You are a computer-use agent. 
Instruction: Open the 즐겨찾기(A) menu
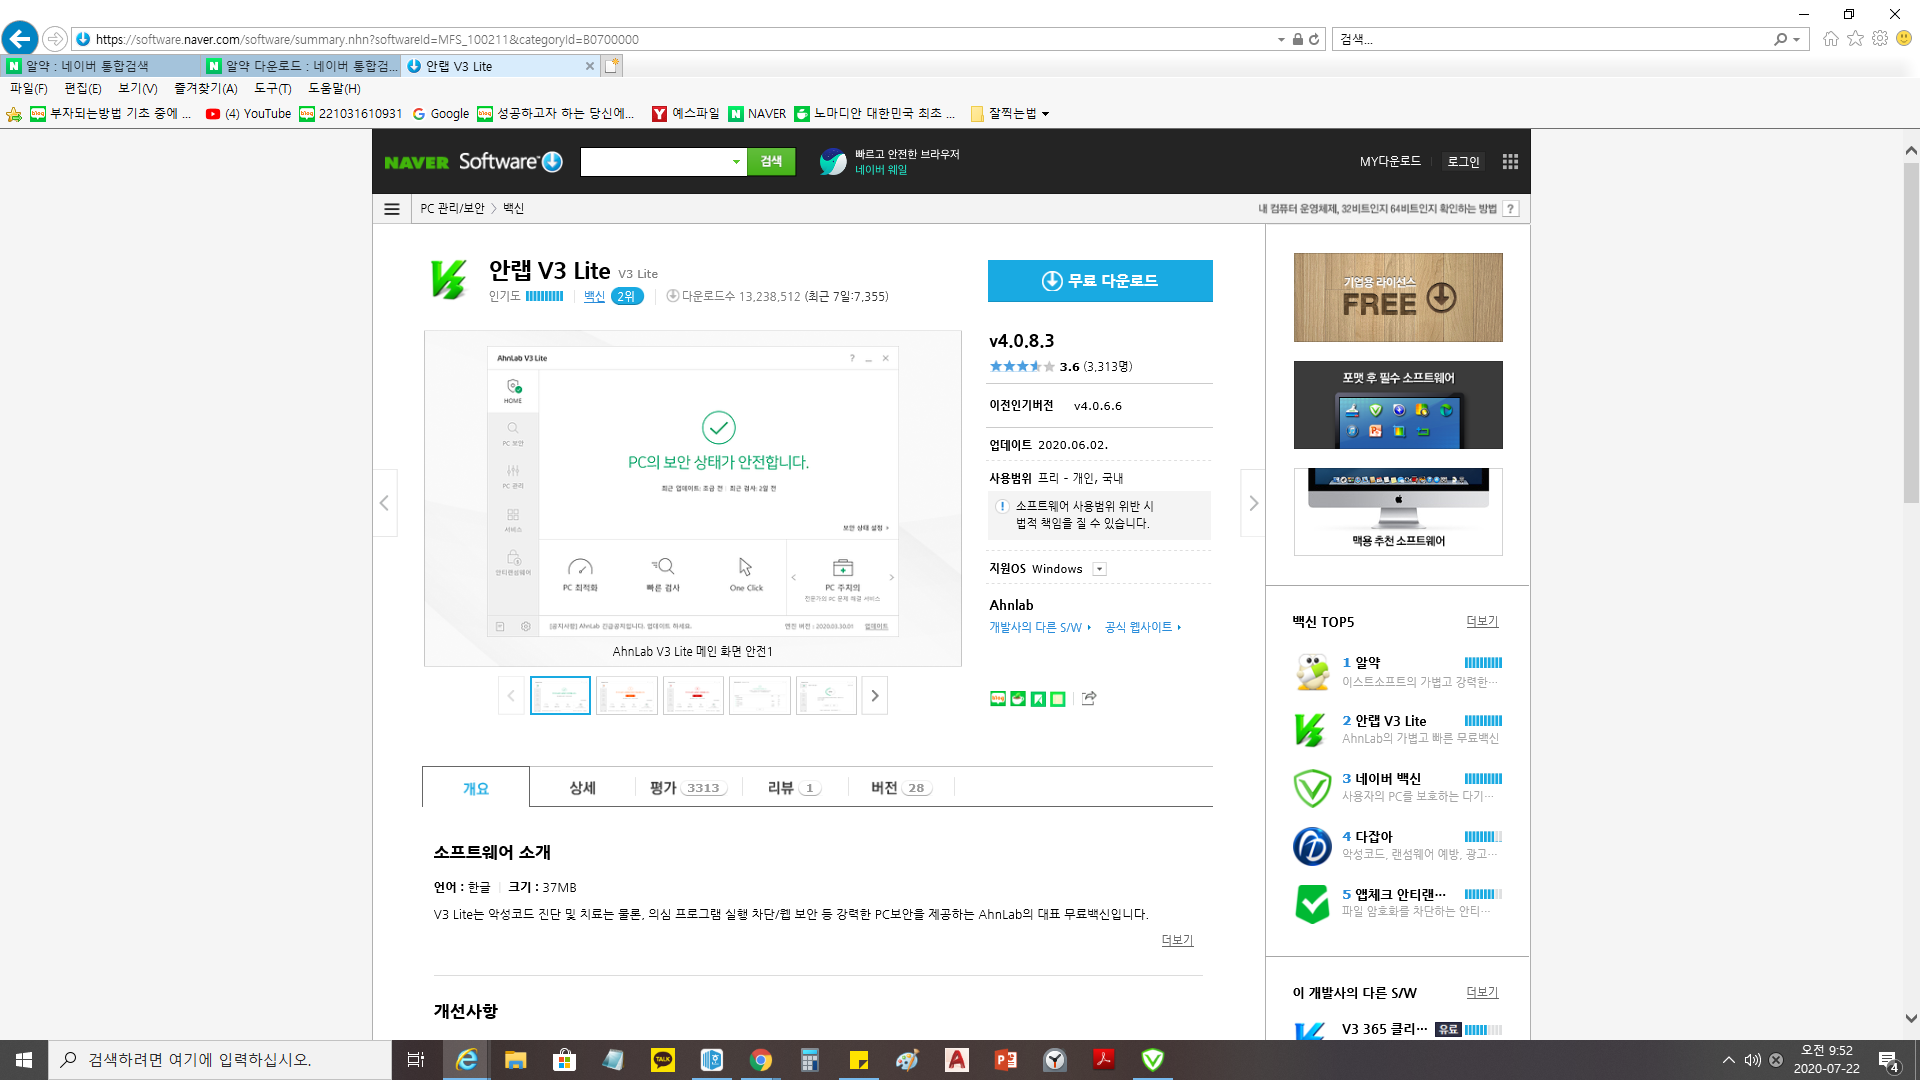click(x=206, y=89)
